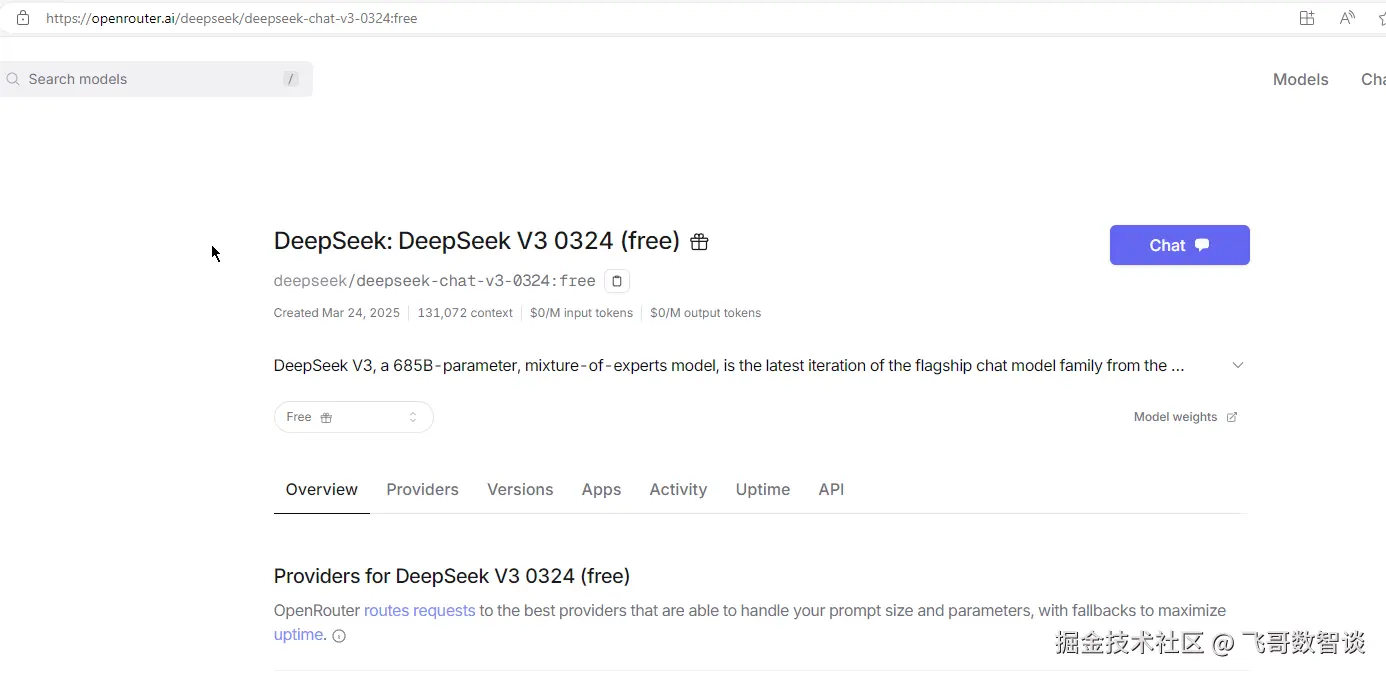Viewport: 1386px width, 677px height.
Task: Click the lock icon in the address bar
Action: point(23,18)
